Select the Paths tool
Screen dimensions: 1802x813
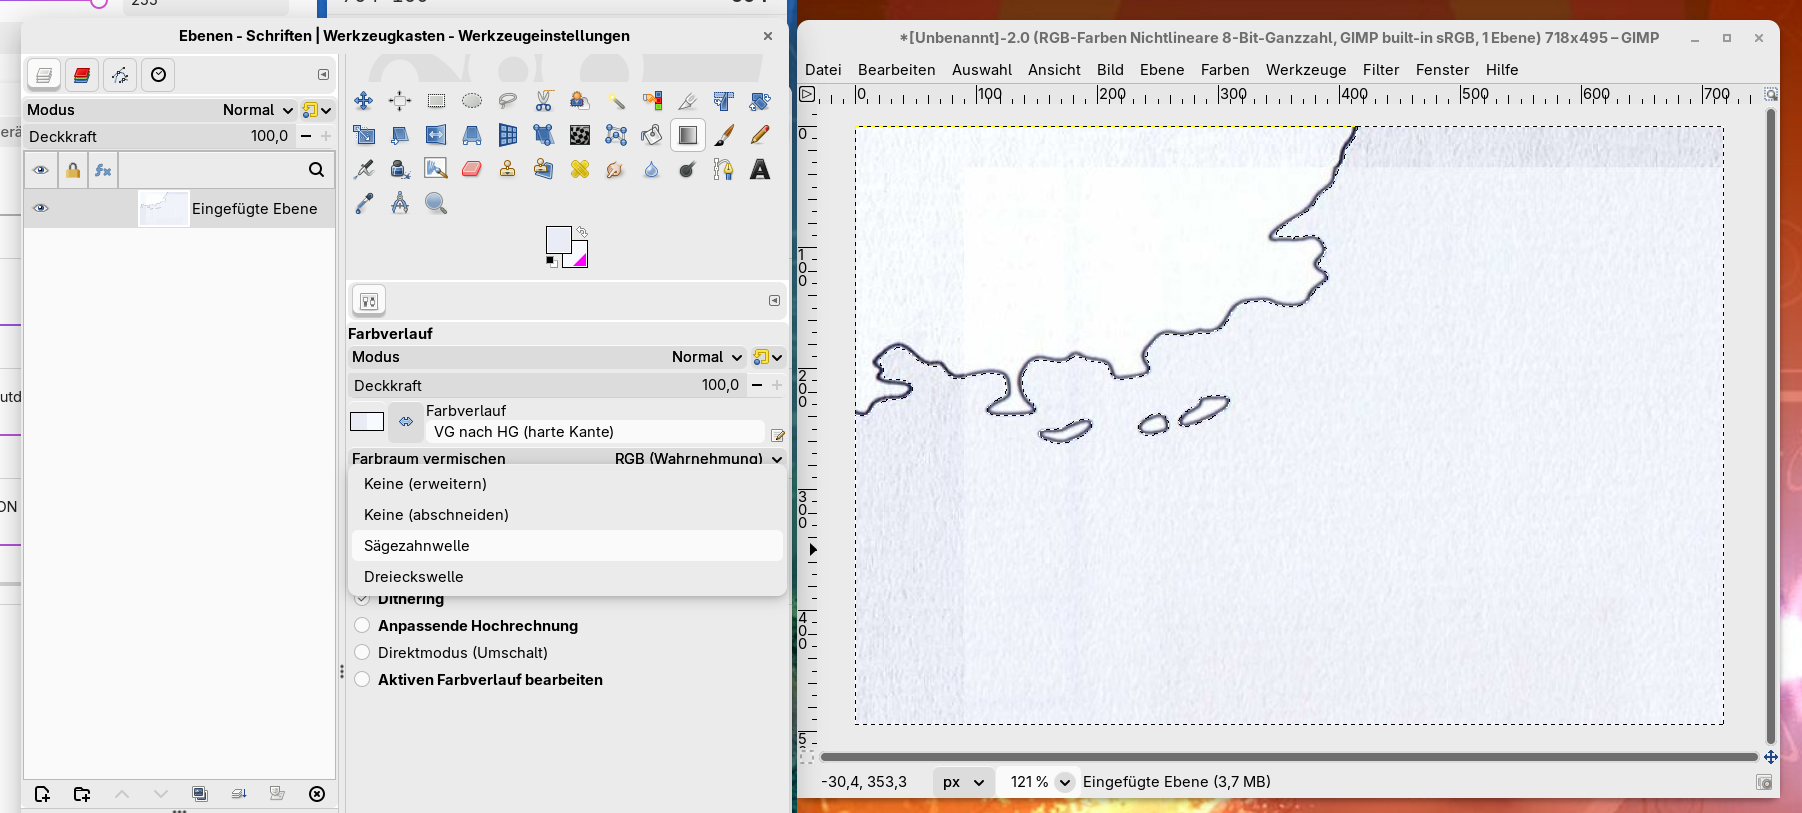pos(724,169)
